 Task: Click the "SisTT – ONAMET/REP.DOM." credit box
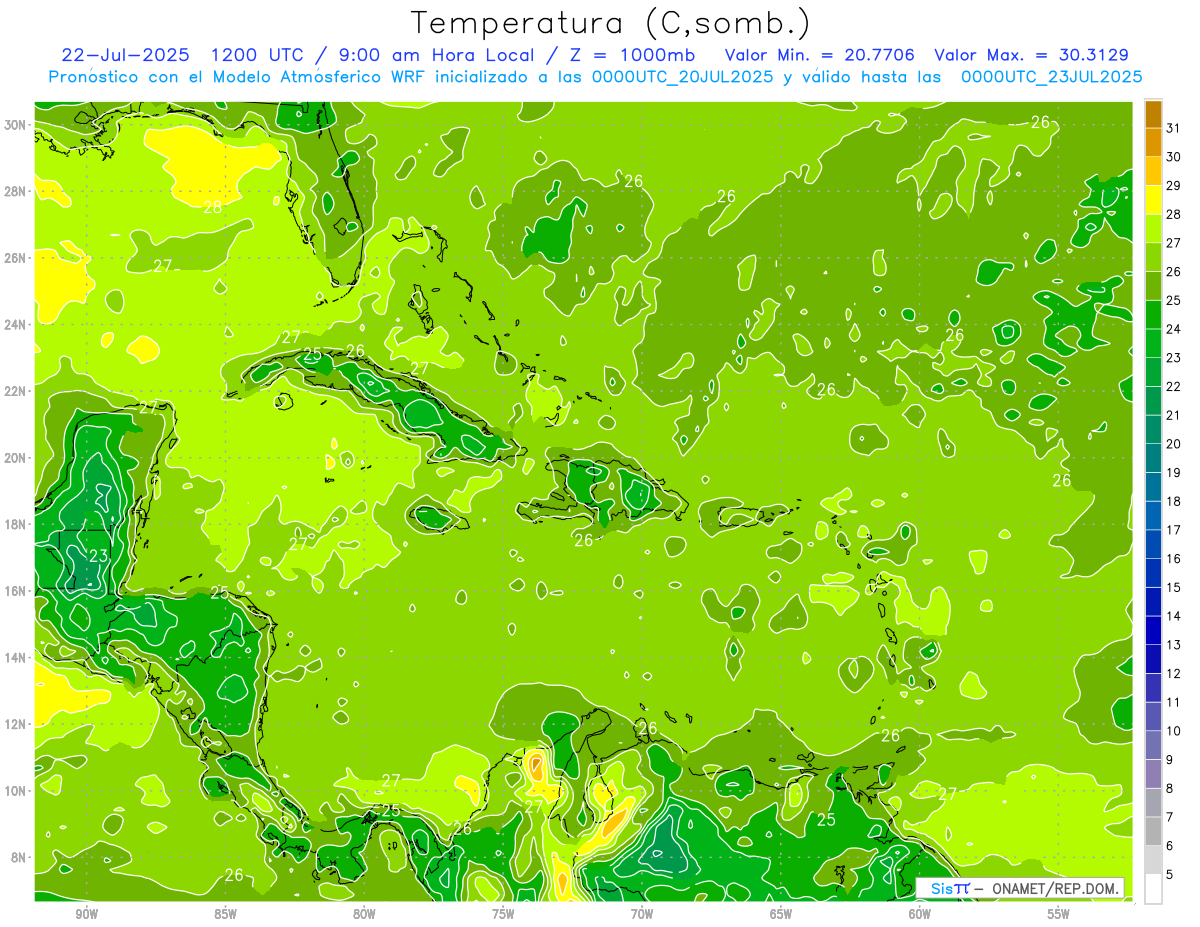(x=1020, y=888)
